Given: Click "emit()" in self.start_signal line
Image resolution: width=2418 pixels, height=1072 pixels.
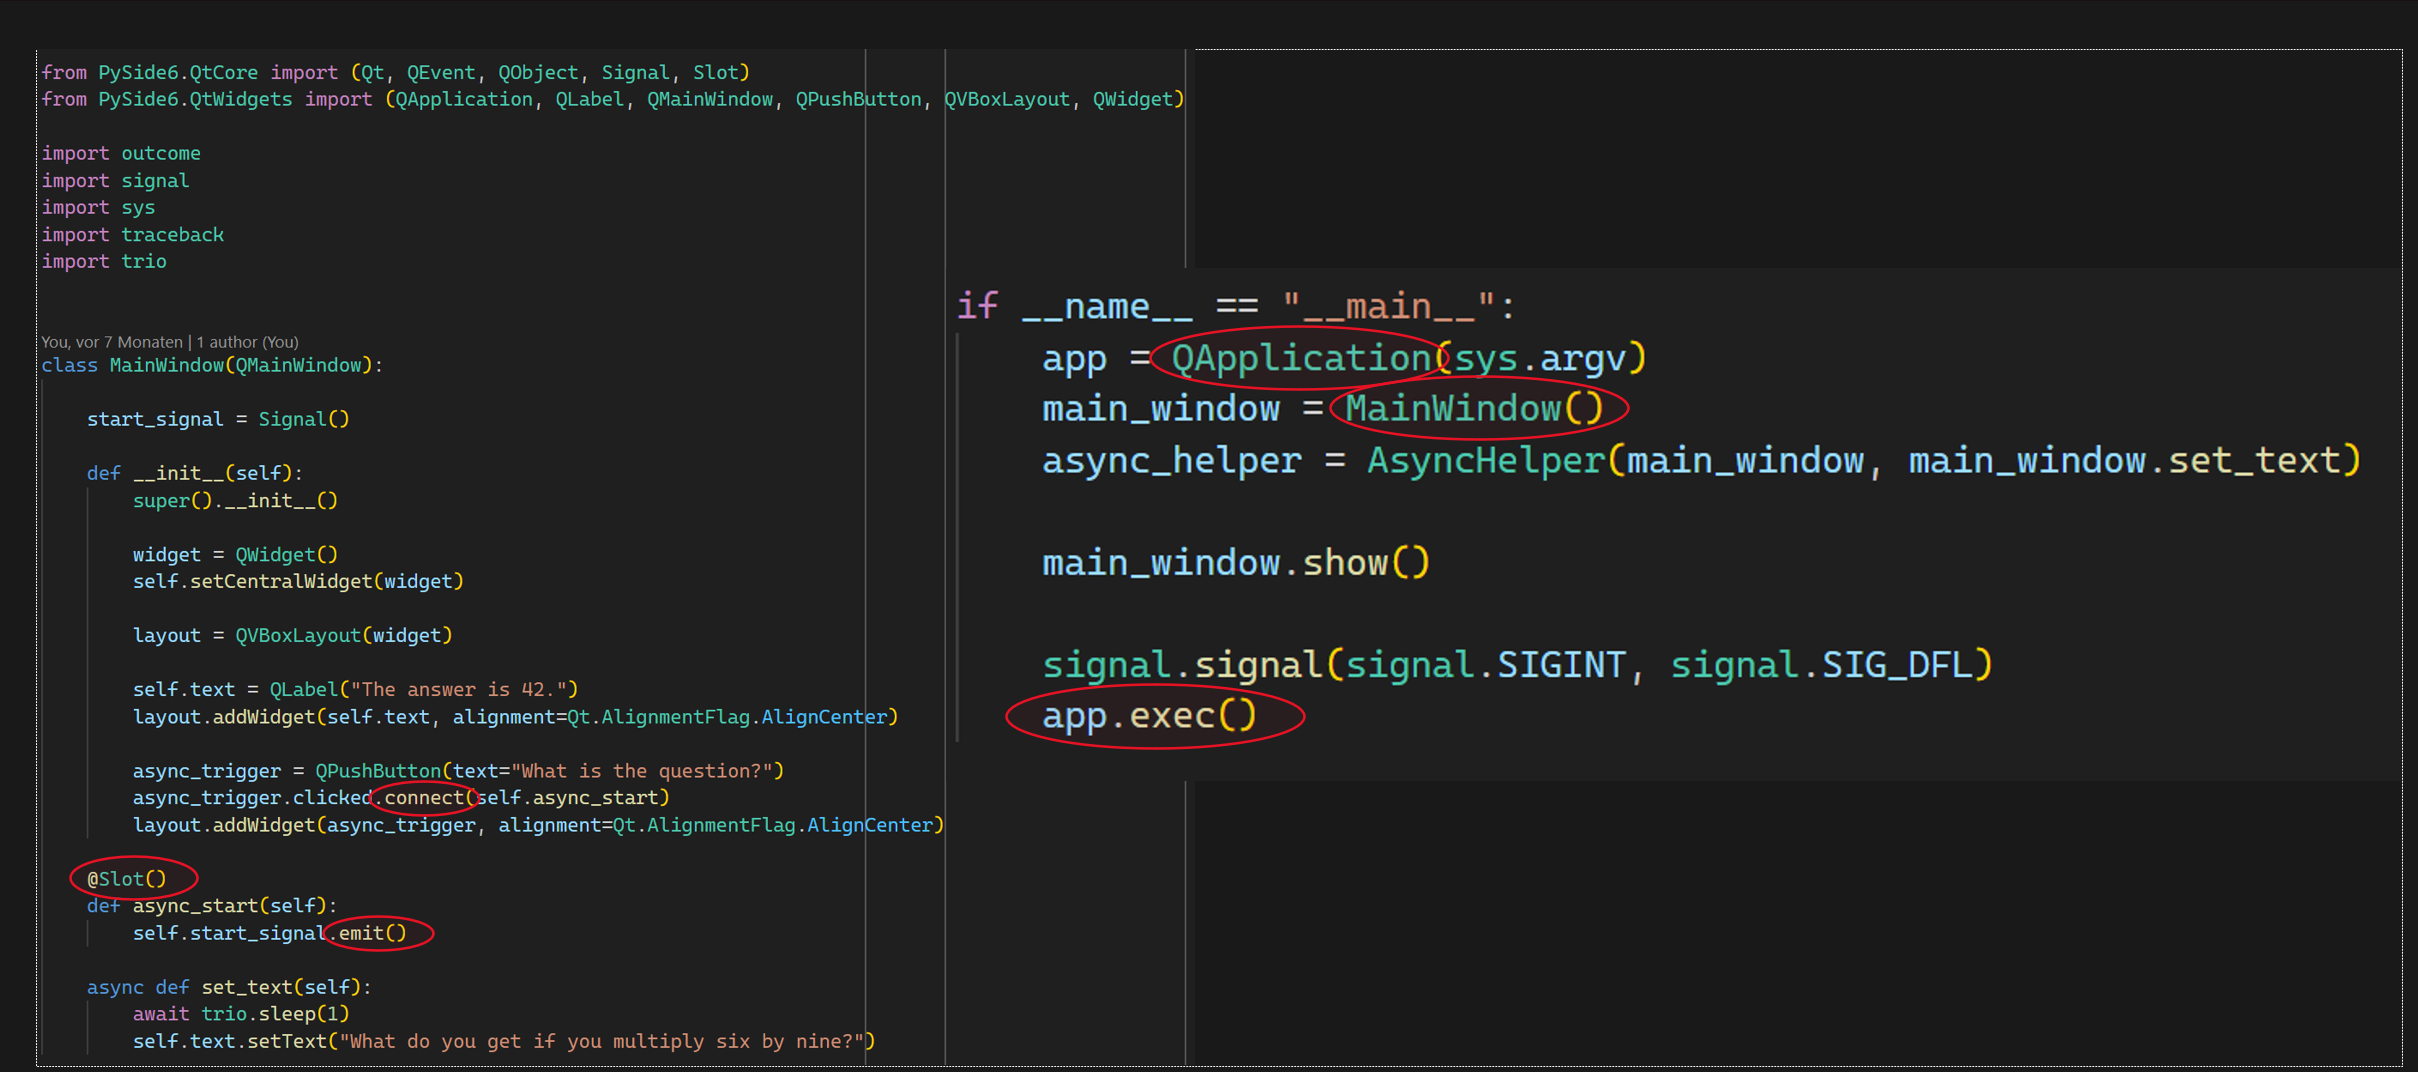Looking at the screenshot, I should point(373,933).
